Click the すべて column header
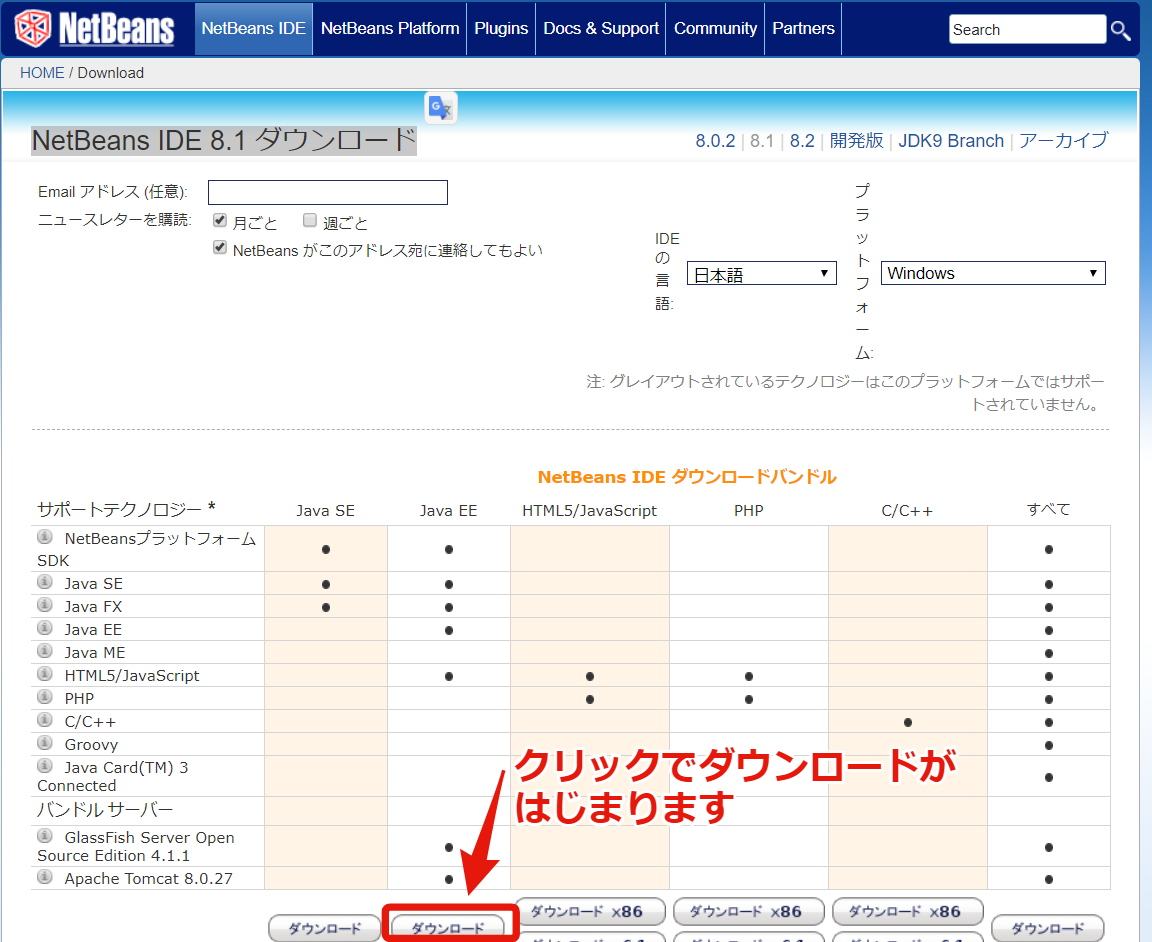Screen dimensions: 1152x942 (x=1048, y=509)
